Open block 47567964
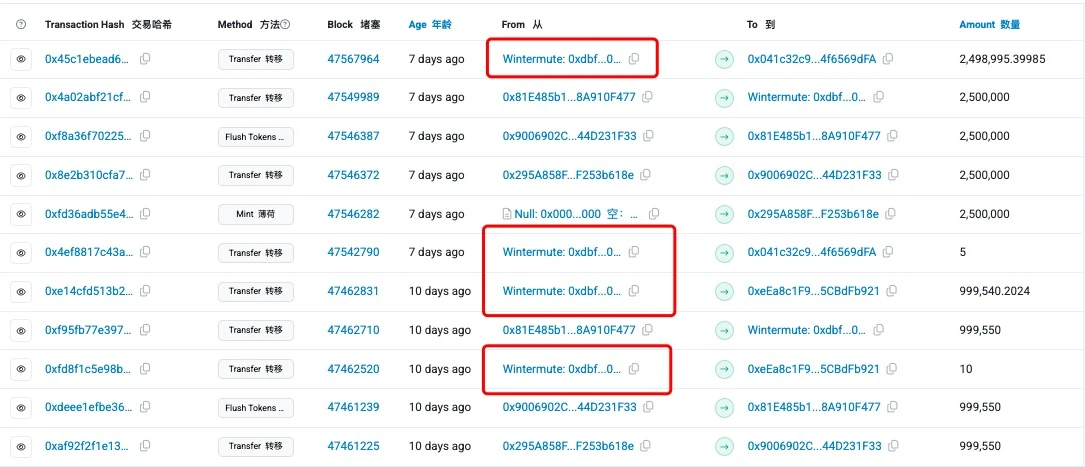1085x467 pixels. click(353, 59)
